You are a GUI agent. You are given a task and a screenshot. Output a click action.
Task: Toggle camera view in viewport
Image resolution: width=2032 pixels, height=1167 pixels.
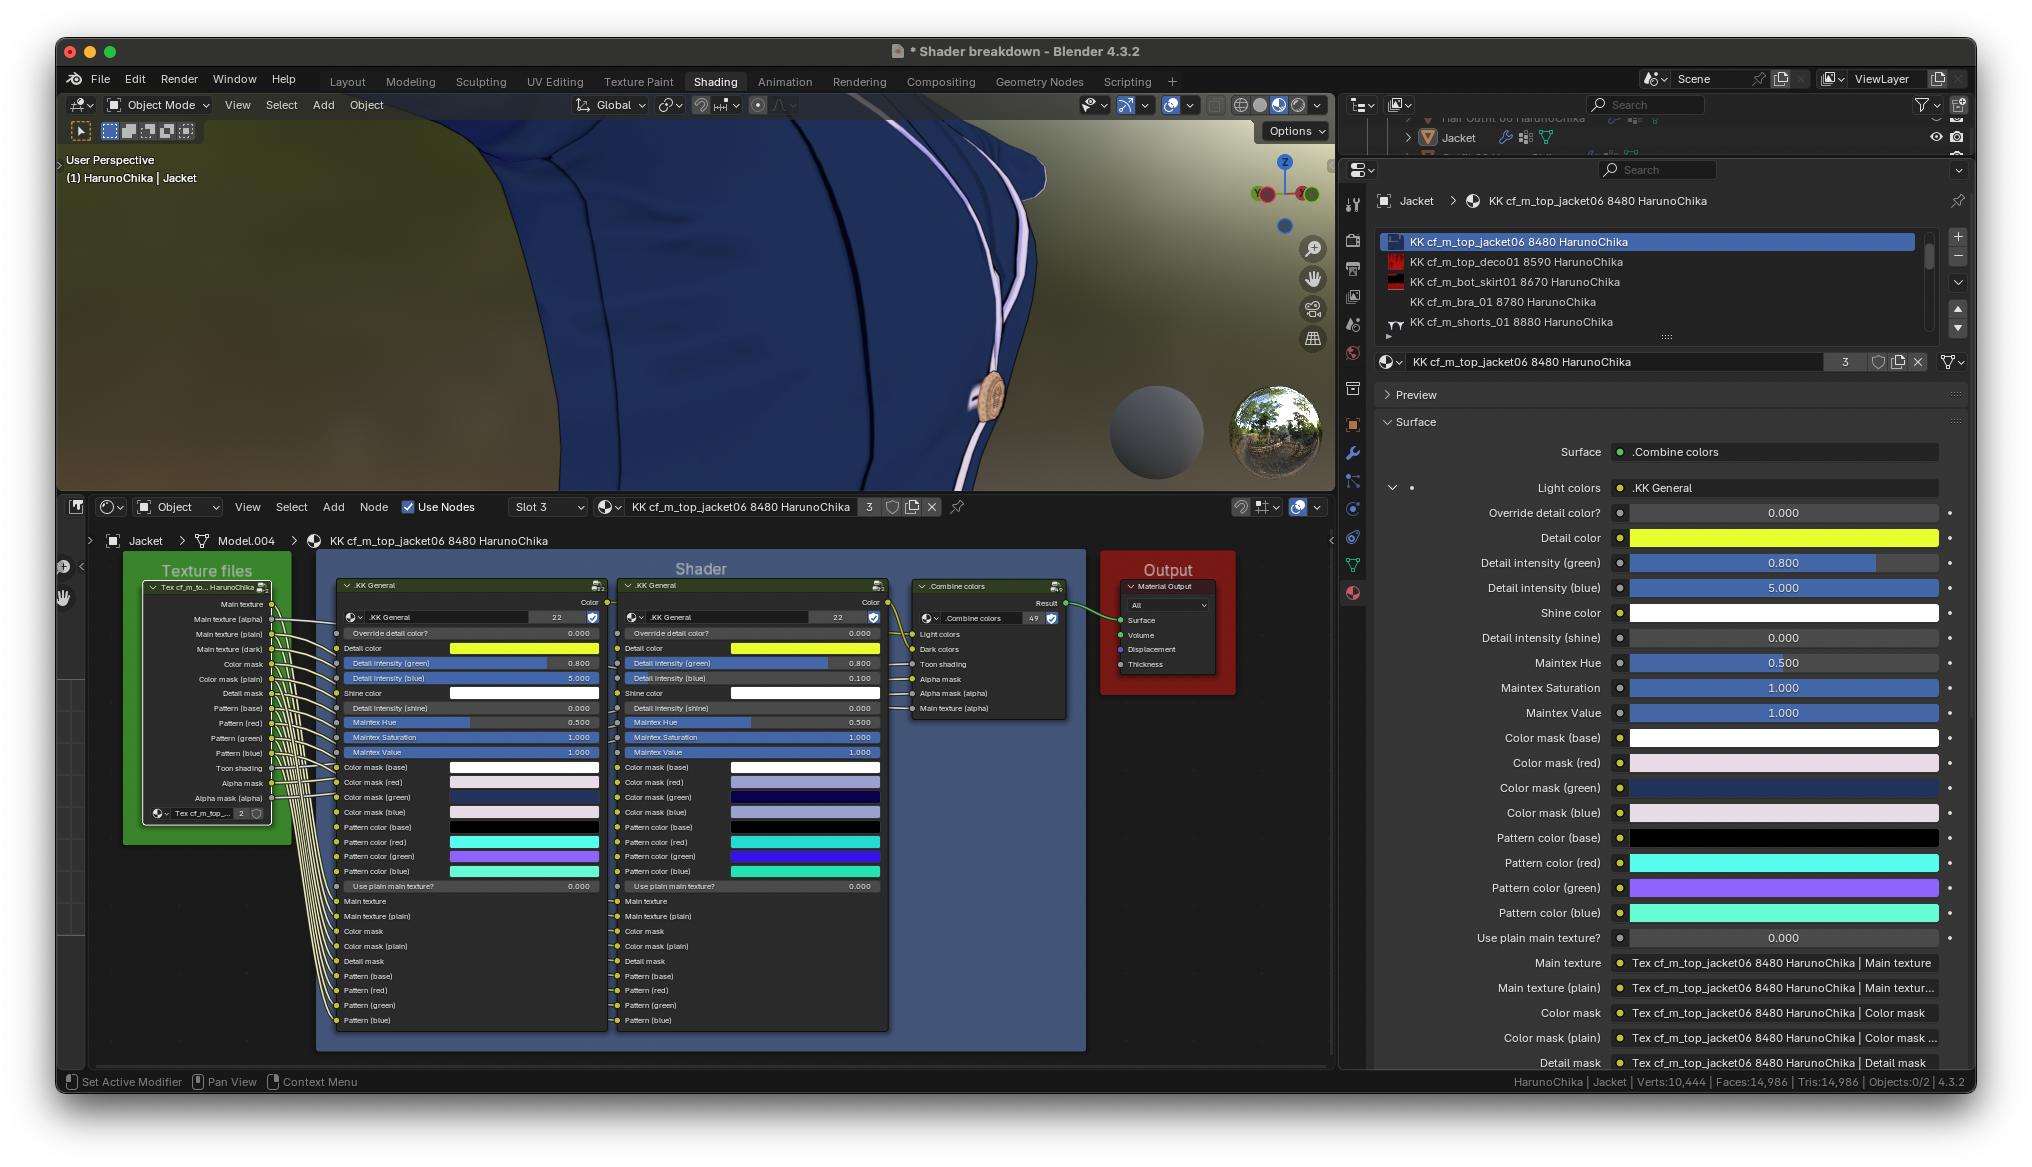[x=1313, y=309]
